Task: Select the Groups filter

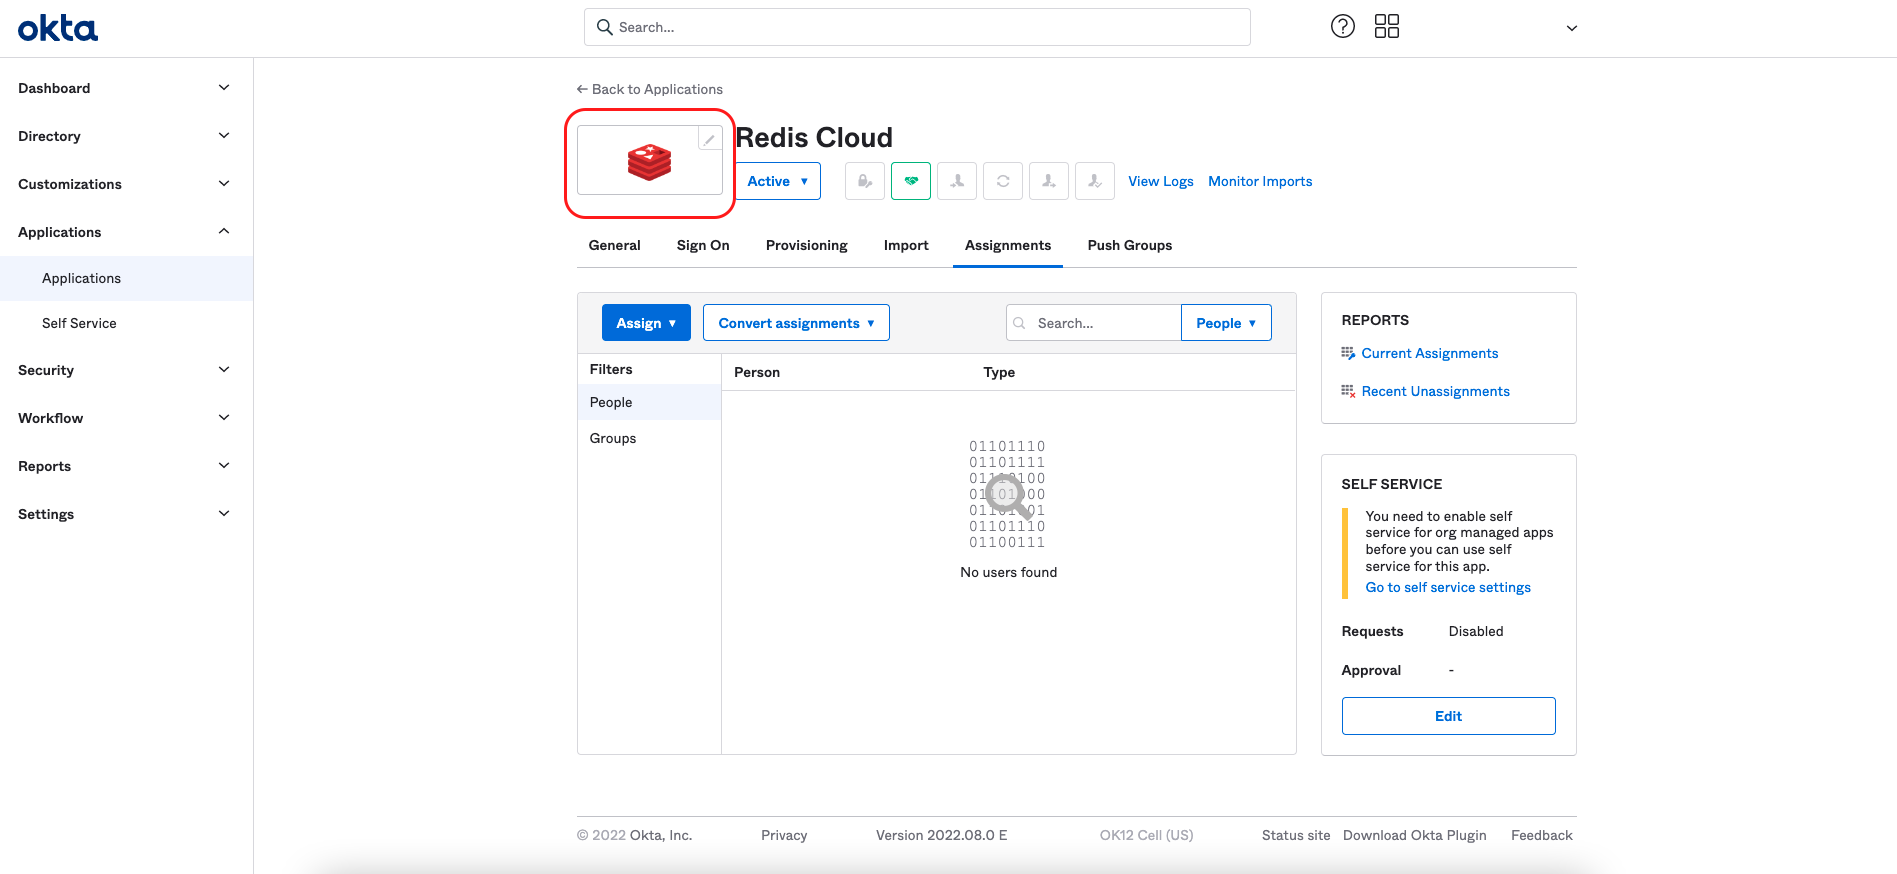Action: 613,438
